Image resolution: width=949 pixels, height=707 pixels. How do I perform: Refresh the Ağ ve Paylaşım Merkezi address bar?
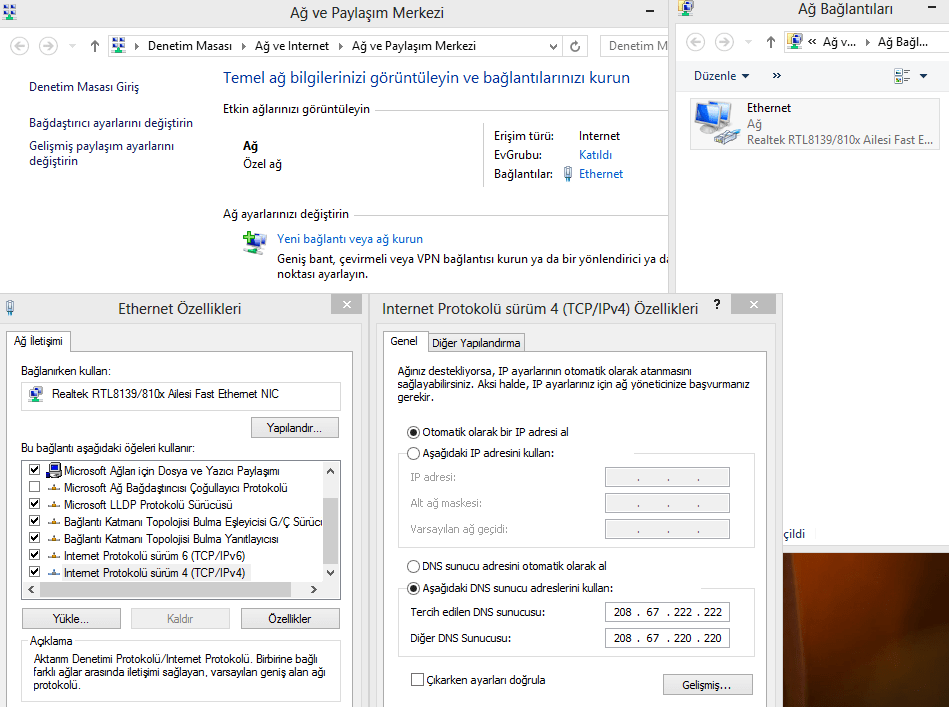pyautogui.click(x=575, y=46)
